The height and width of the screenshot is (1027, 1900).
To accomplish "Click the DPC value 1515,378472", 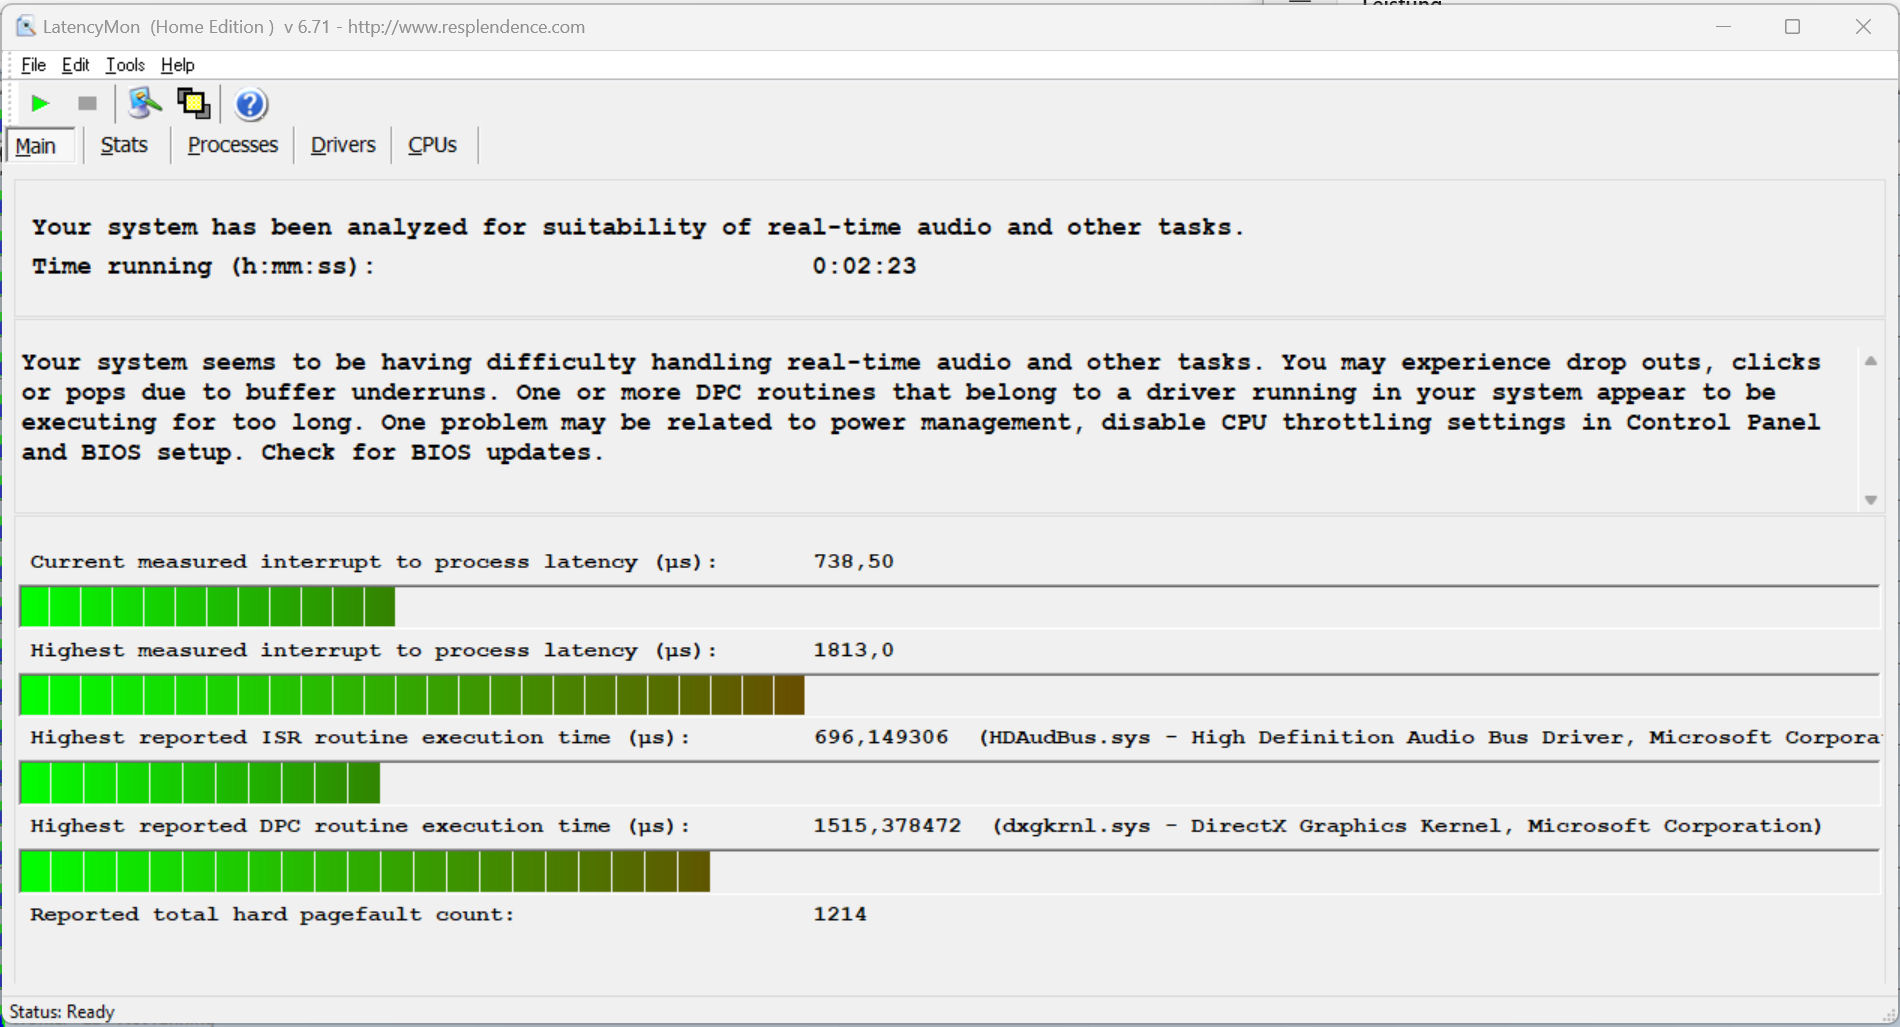I will click(887, 826).
